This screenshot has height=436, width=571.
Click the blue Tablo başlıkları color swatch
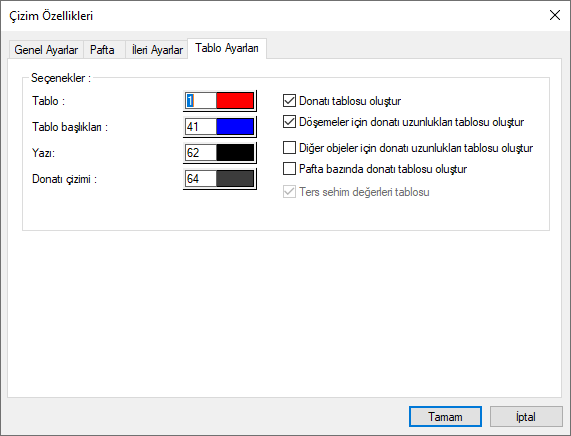235,127
